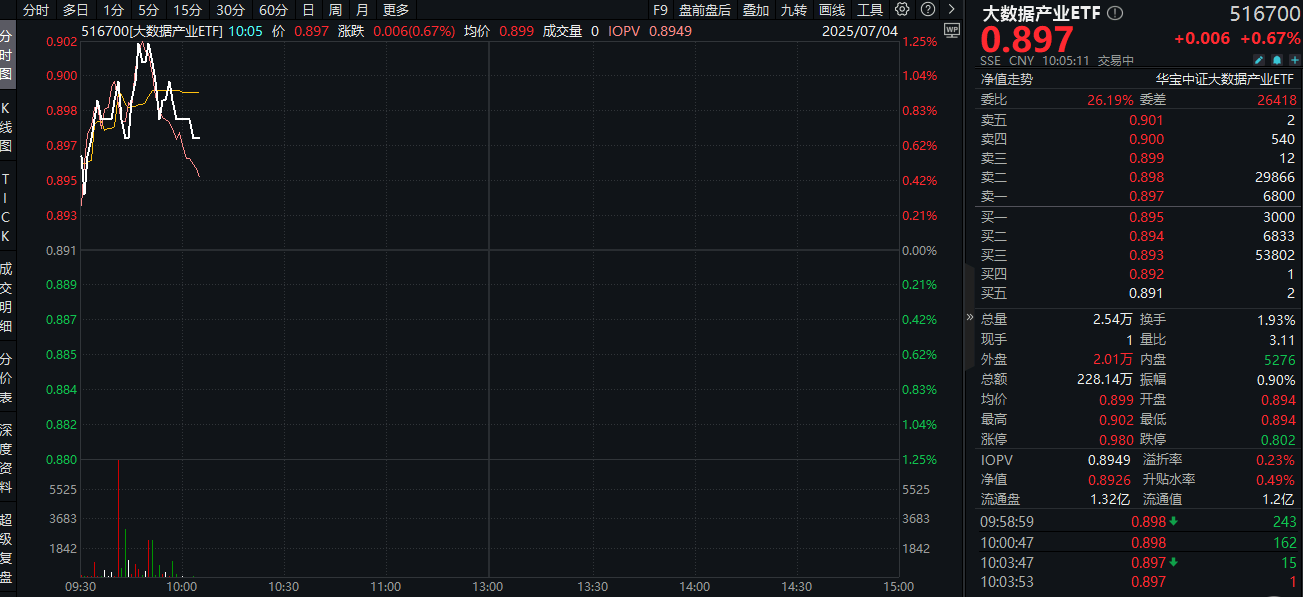The image size is (1303, 597).
Task: Click the 卖四 price 0.900
Action: click(x=1146, y=139)
